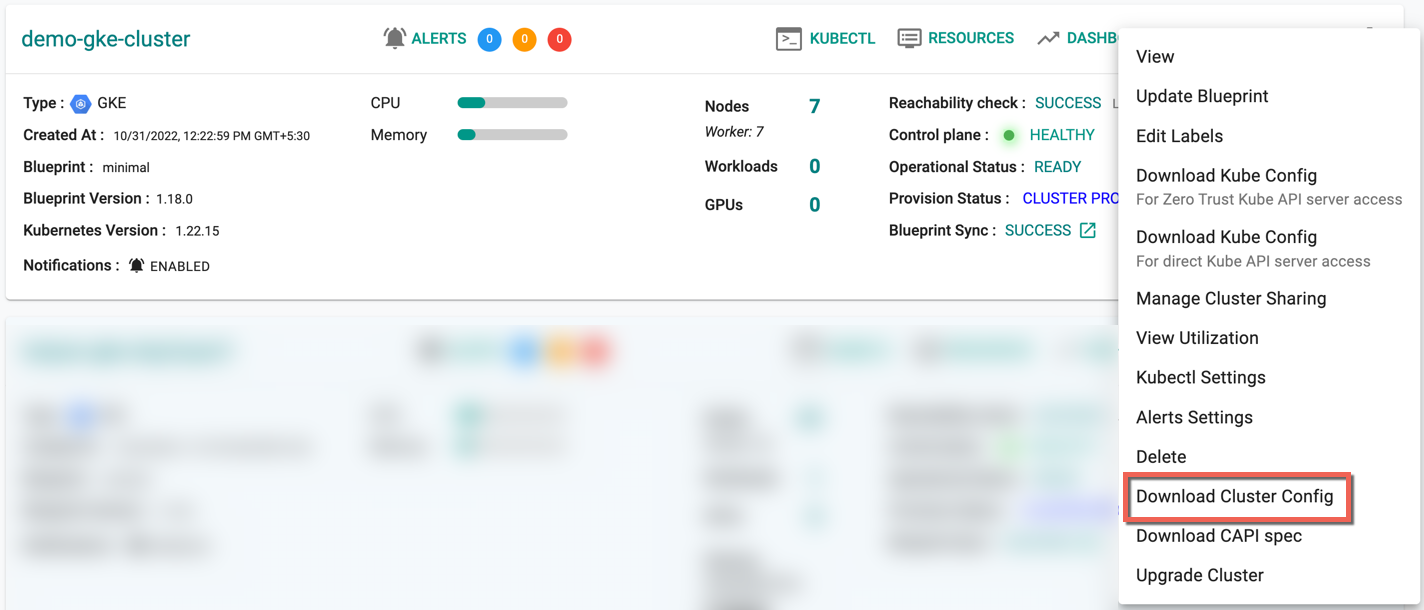Click the Reachability check SUCCESS status
This screenshot has width=1424, height=610.
pyautogui.click(x=1068, y=103)
